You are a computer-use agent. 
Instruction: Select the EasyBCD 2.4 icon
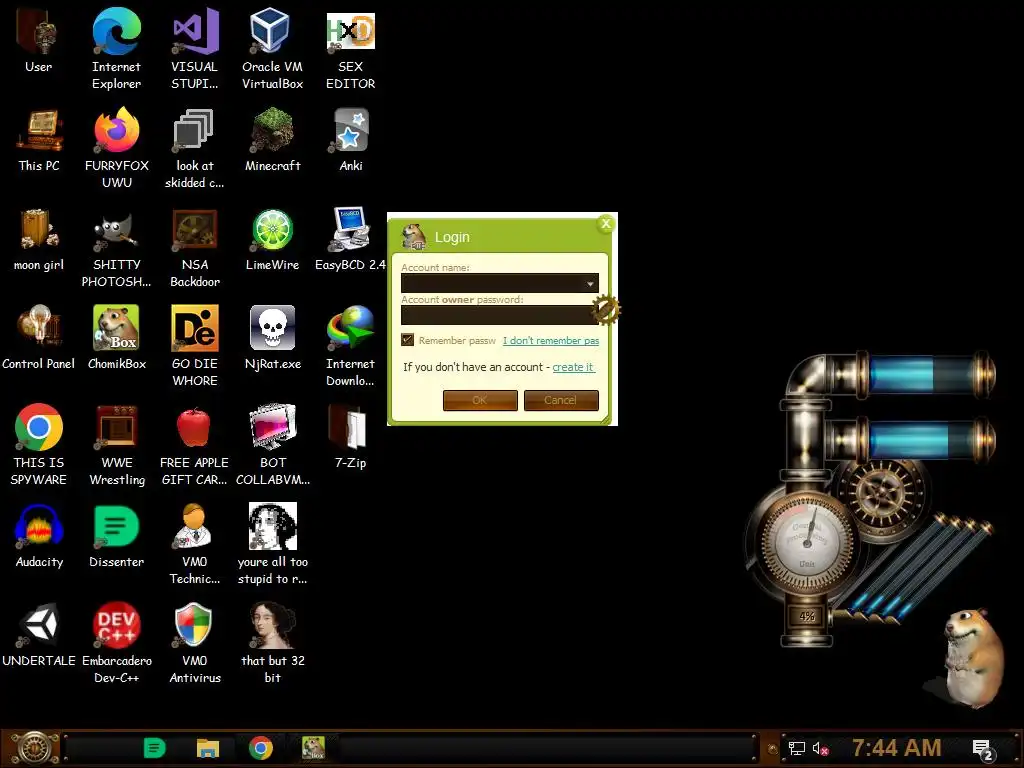(x=351, y=239)
